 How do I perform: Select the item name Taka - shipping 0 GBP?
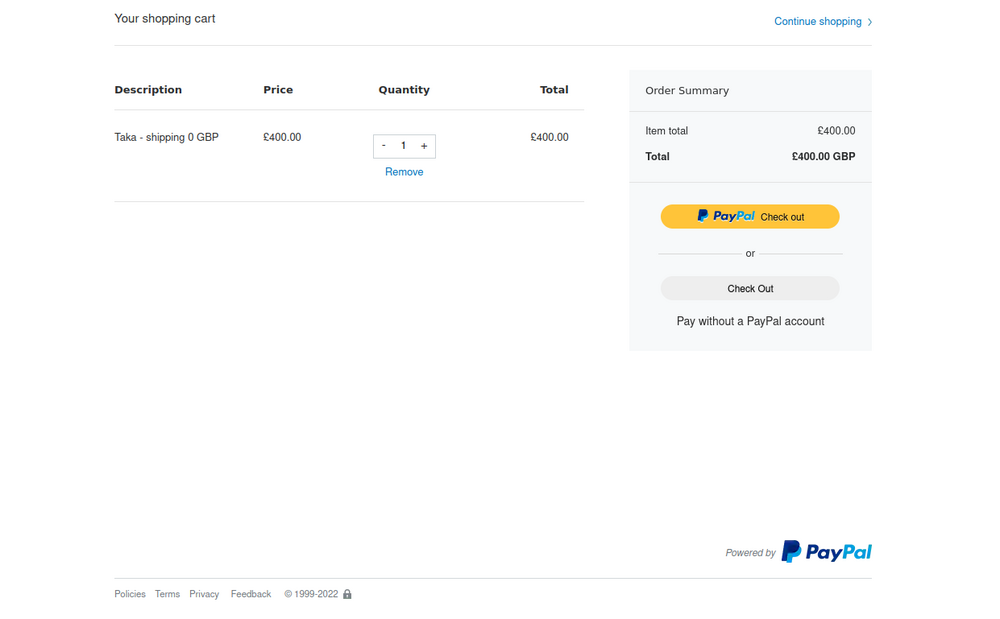tap(166, 137)
